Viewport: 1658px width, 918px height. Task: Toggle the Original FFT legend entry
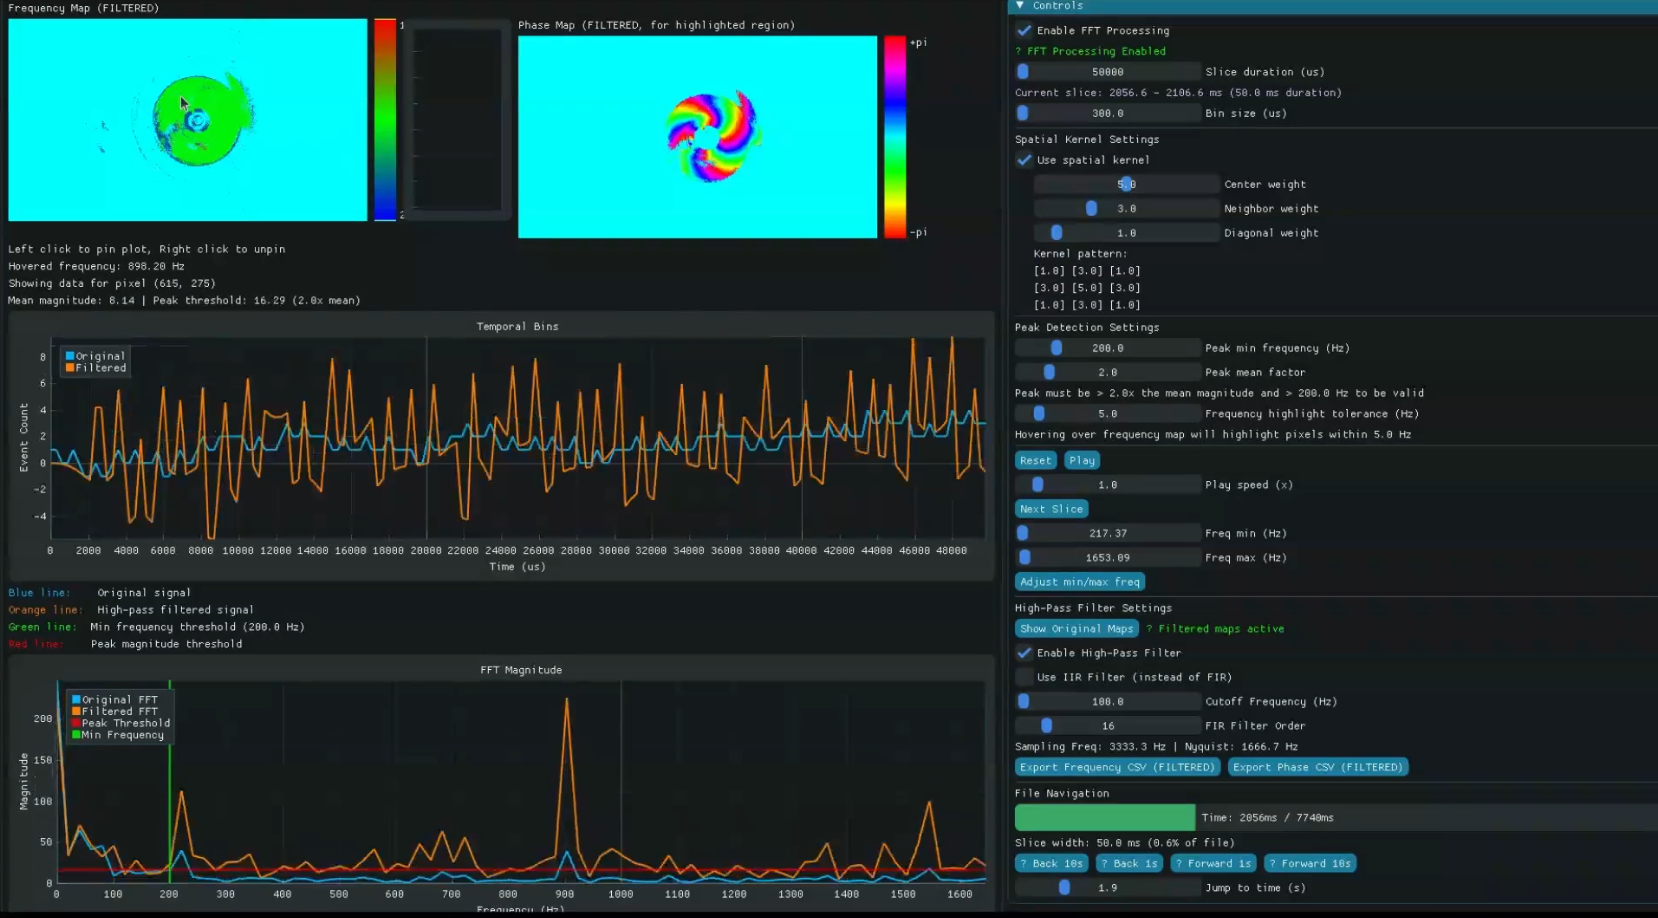pos(75,699)
